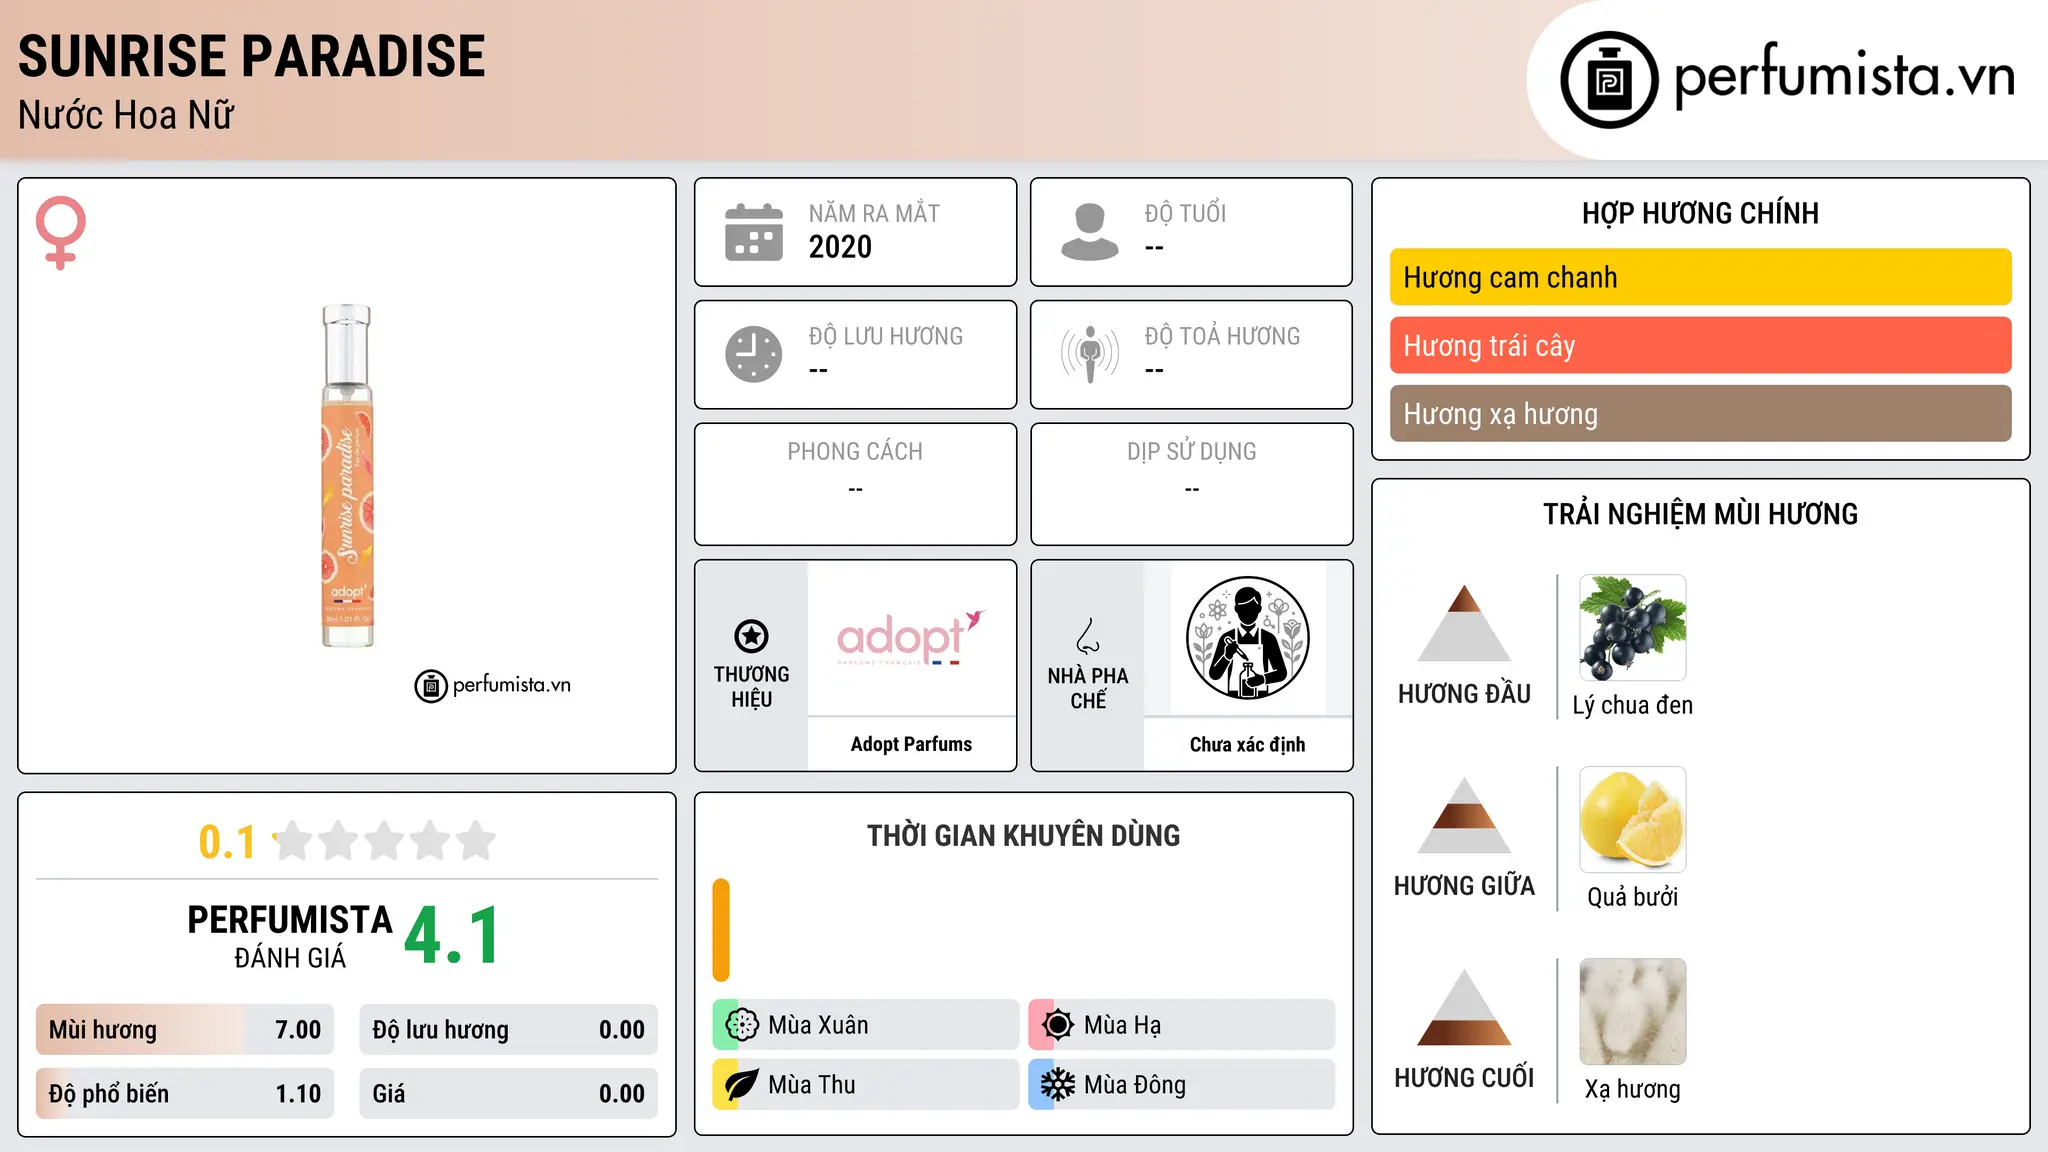The height and width of the screenshot is (1152, 2048).
Task: Click the five-star rating icons
Action: (385, 841)
